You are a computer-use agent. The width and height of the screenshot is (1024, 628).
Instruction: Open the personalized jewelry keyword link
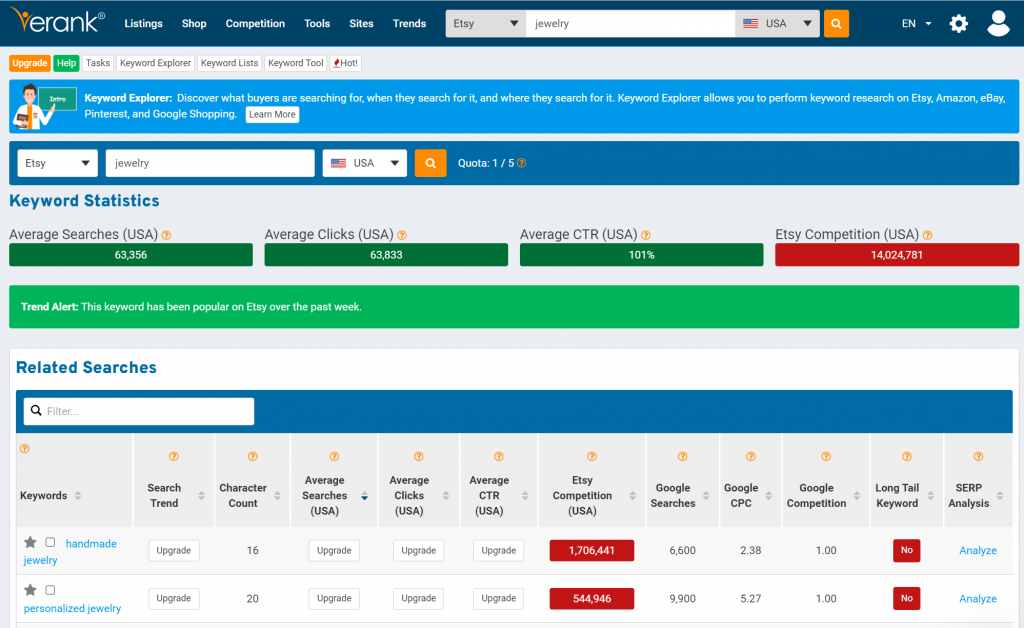72,608
